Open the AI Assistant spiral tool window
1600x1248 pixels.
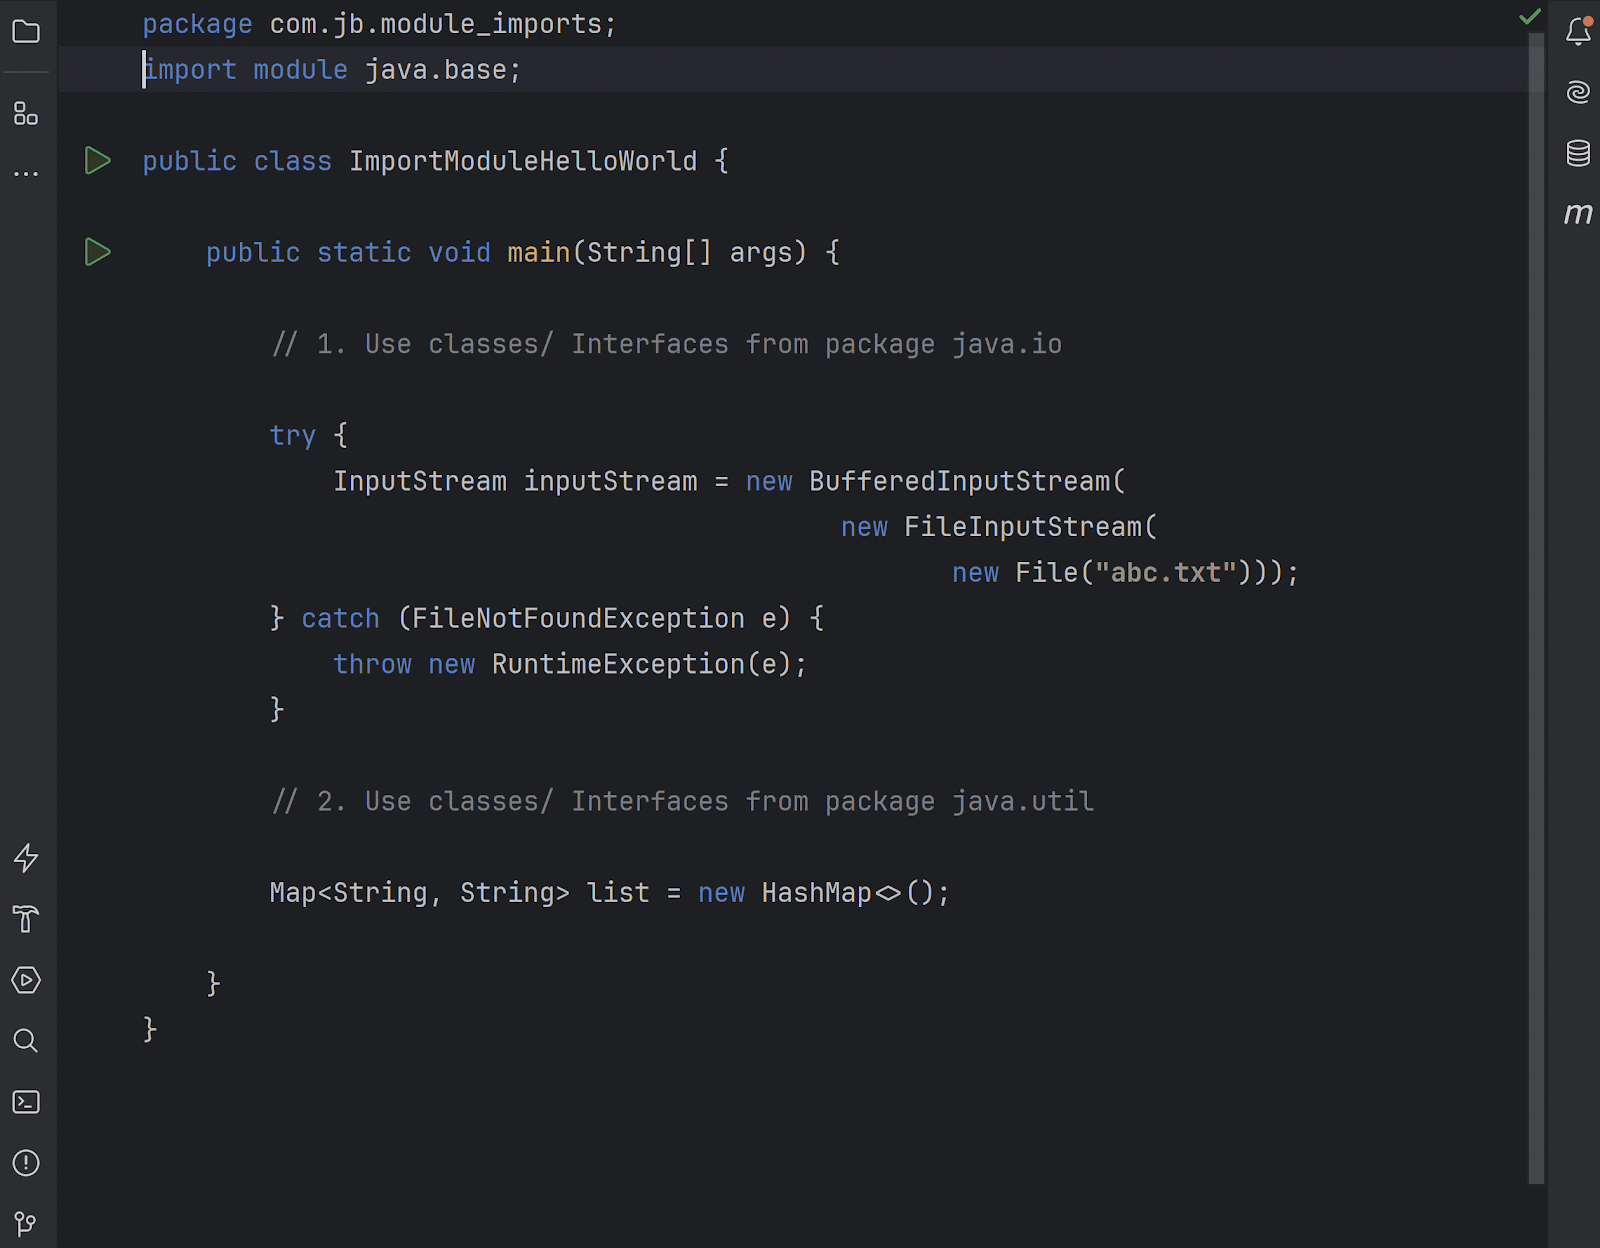coord(1578,92)
